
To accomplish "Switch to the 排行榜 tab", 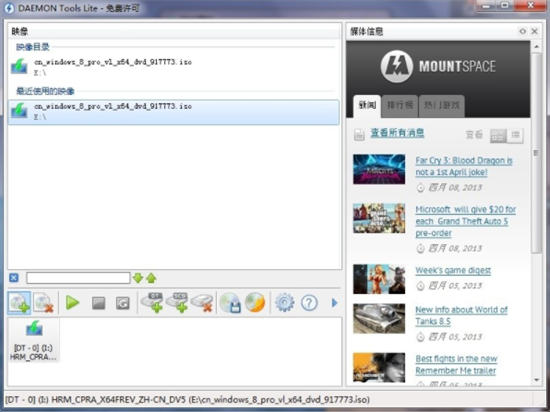I will (x=400, y=106).
